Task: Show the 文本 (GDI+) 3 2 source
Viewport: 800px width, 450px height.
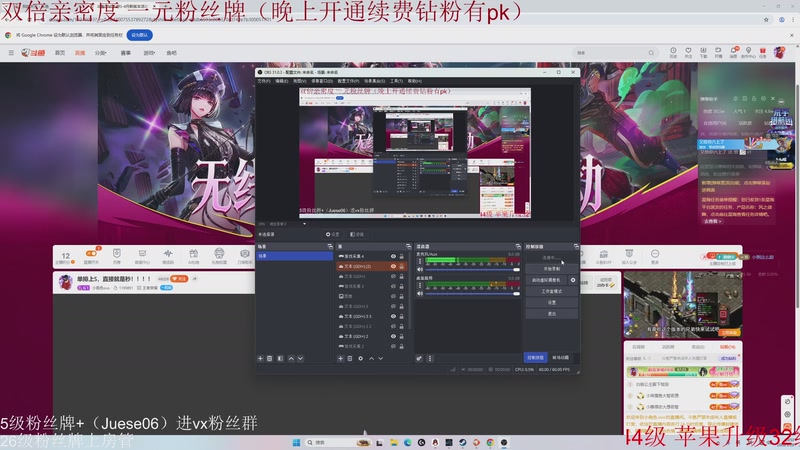Action: click(x=393, y=327)
